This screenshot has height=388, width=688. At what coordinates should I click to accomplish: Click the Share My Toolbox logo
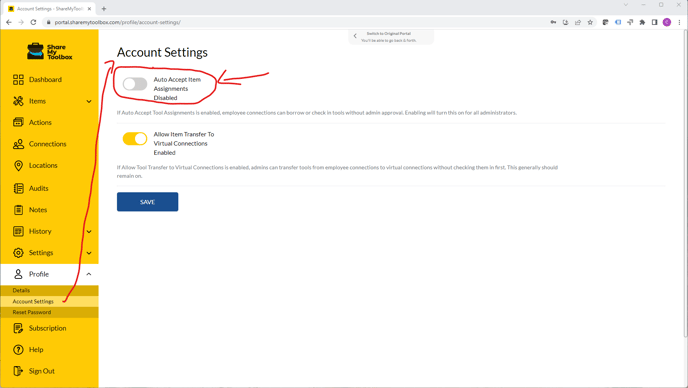pos(49,51)
